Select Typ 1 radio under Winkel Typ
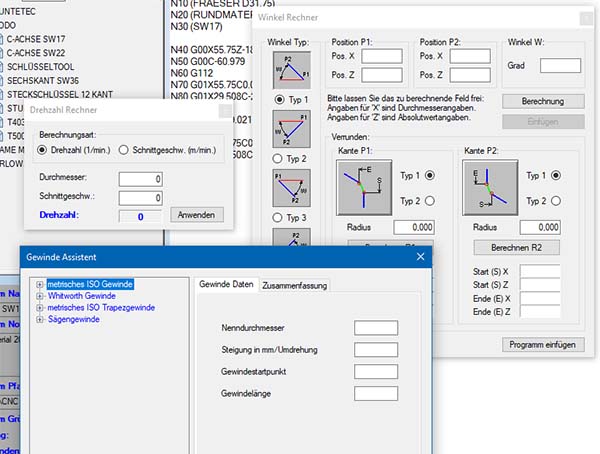The height and width of the screenshot is (454, 600). coord(279,100)
